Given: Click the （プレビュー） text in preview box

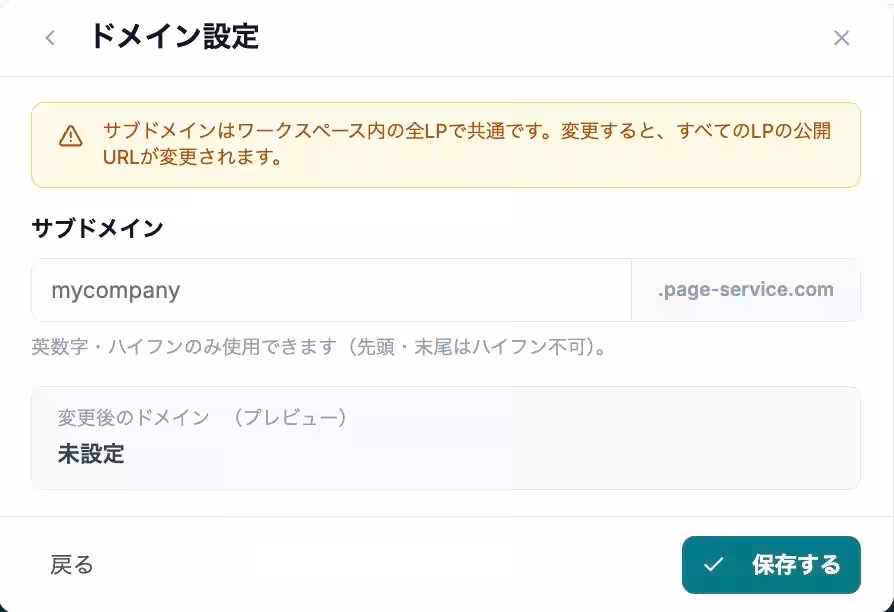Looking at the screenshot, I should click(290, 418).
